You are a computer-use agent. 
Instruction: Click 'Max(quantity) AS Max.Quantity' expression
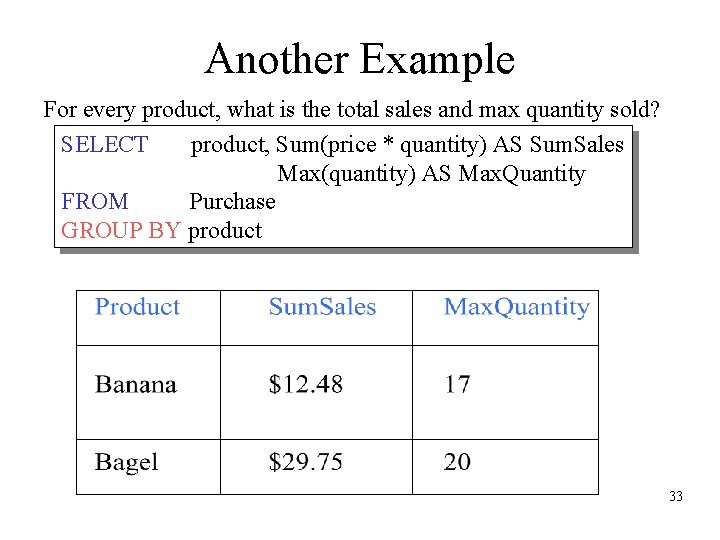[431, 174]
